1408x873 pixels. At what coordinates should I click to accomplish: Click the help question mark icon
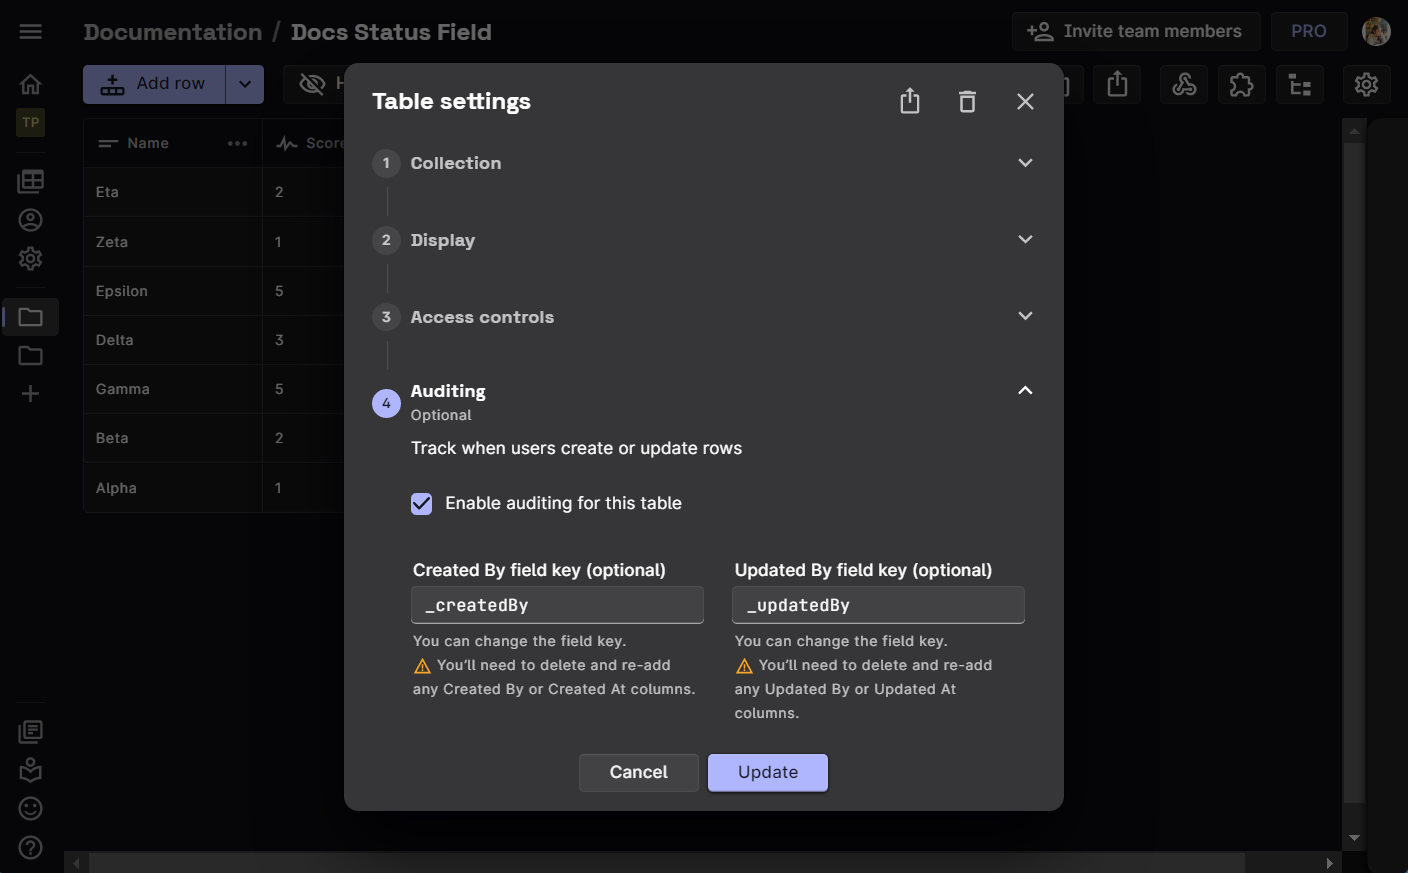pyautogui.click(x=31, y=847)
